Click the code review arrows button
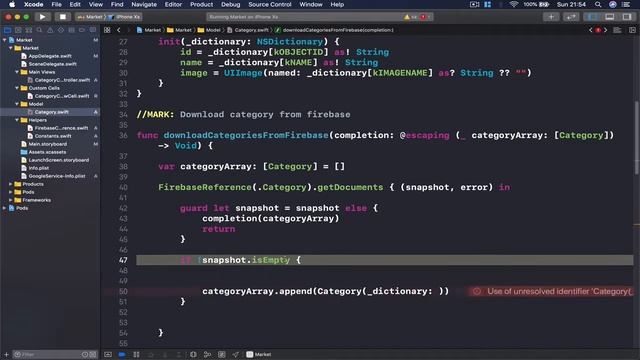 [571, 17]
